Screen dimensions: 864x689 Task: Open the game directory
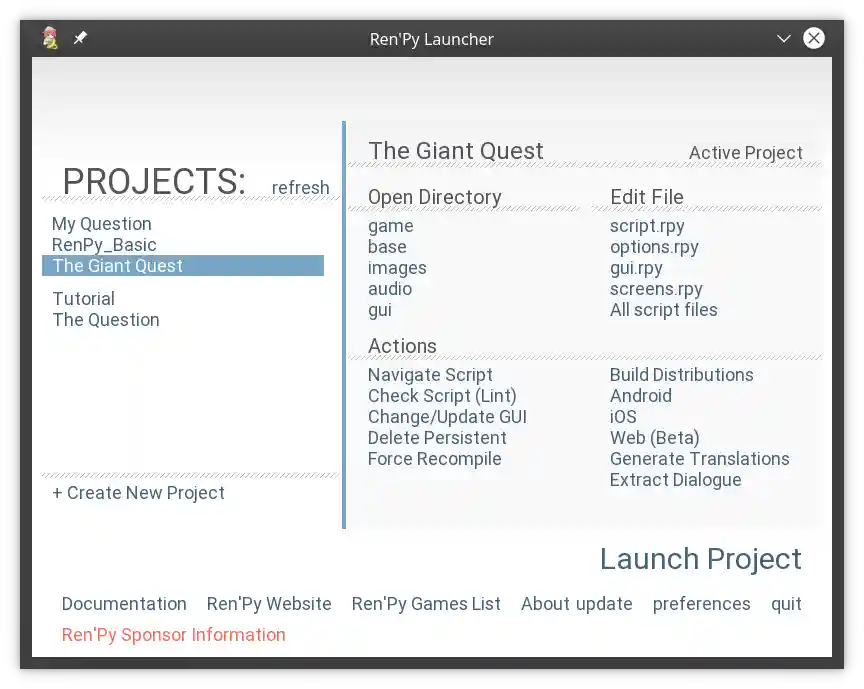pos(390,225)
